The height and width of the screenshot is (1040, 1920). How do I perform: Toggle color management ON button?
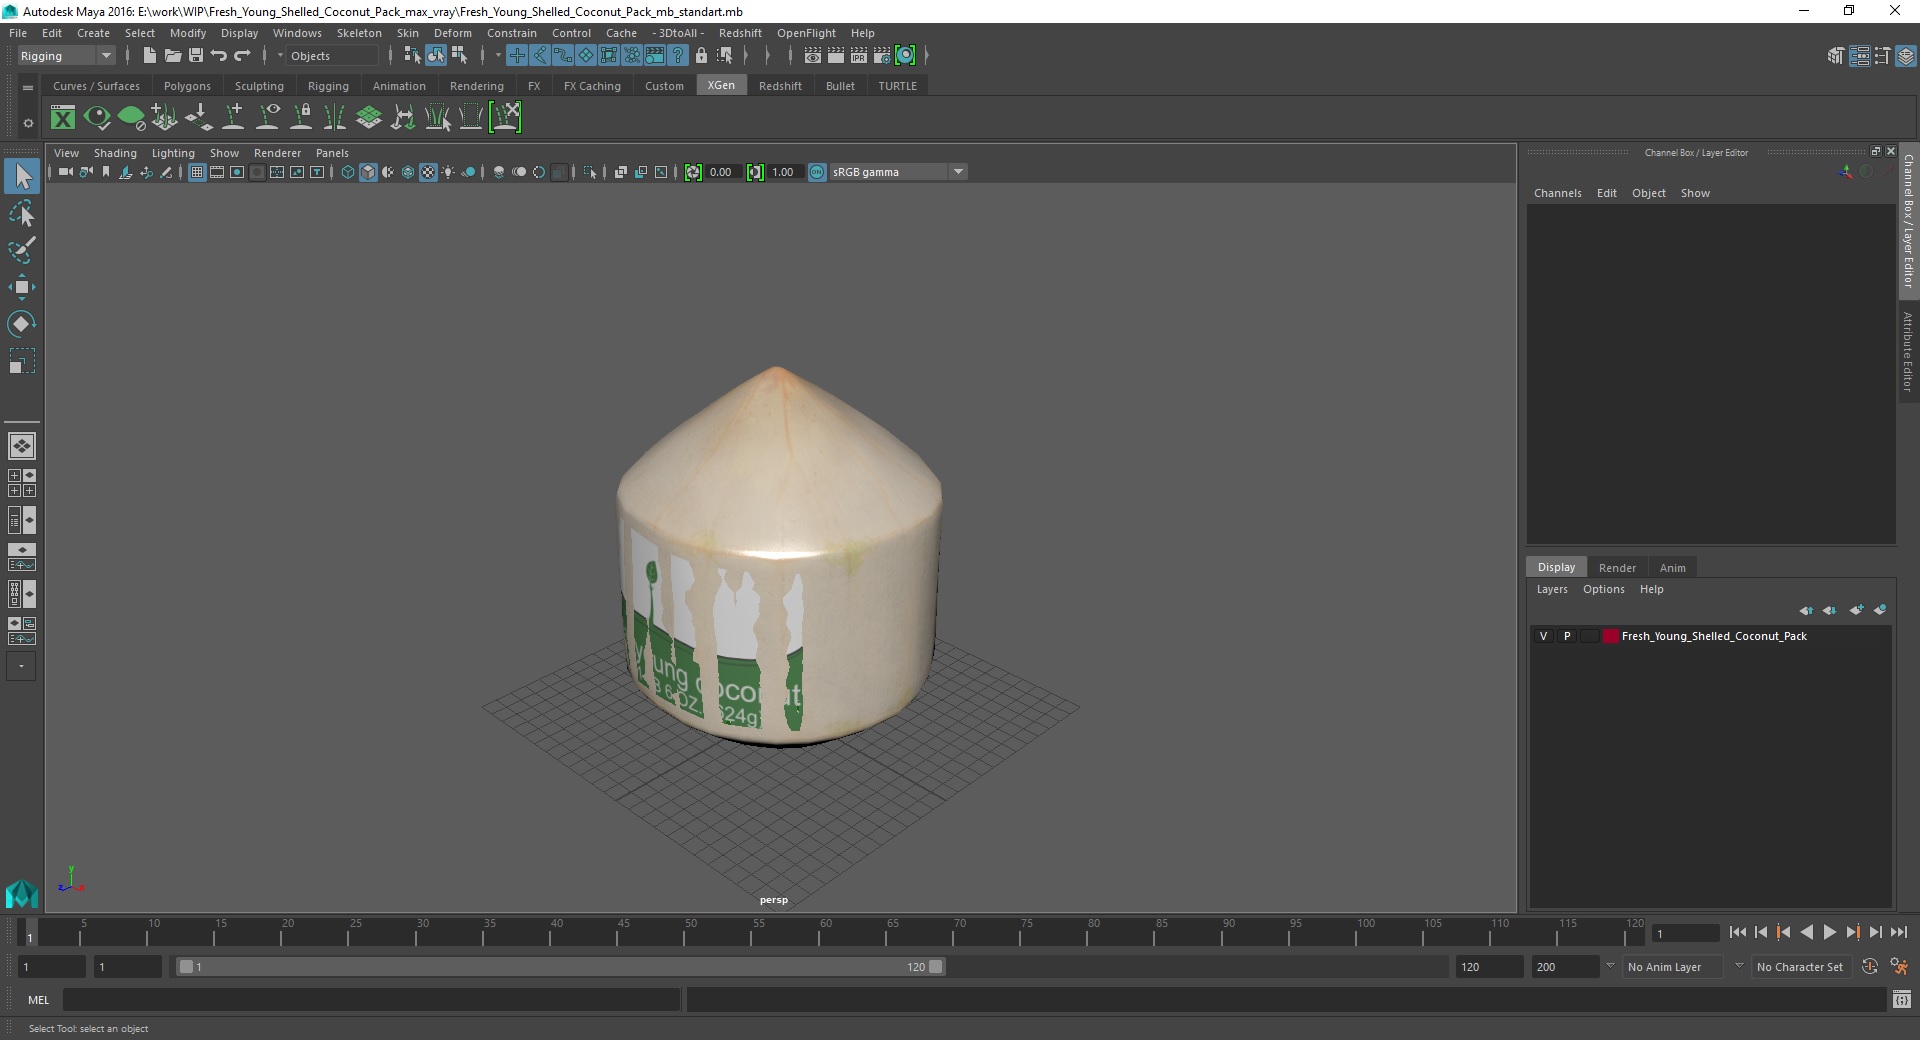817,172
